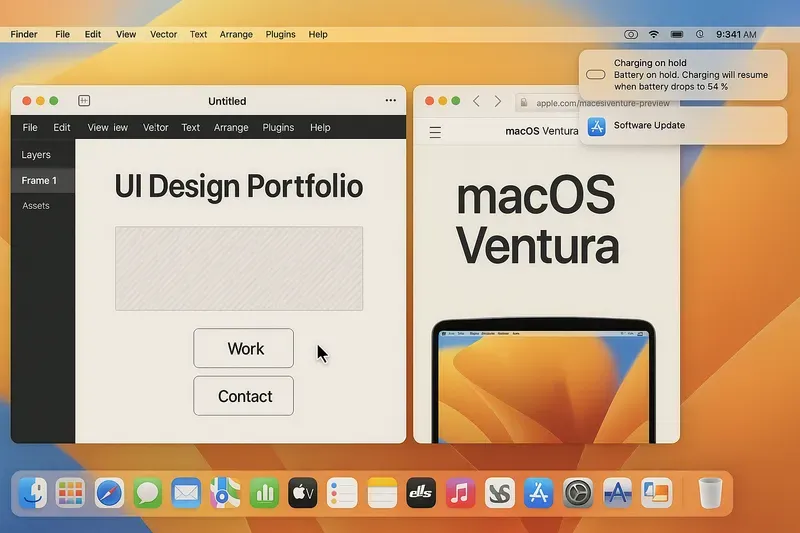Open blue App Store icon in Dock
The image size is (800, 533).
(x=538, y=493)
